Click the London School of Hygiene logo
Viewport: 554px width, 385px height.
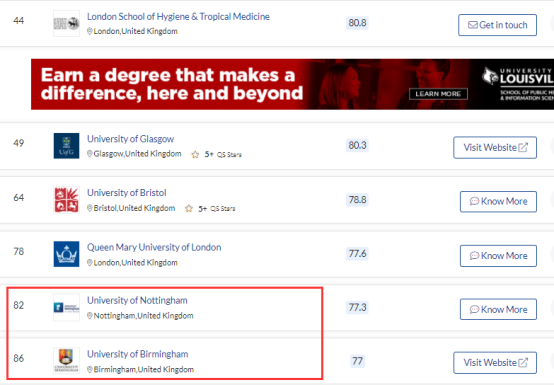[66, 23]
